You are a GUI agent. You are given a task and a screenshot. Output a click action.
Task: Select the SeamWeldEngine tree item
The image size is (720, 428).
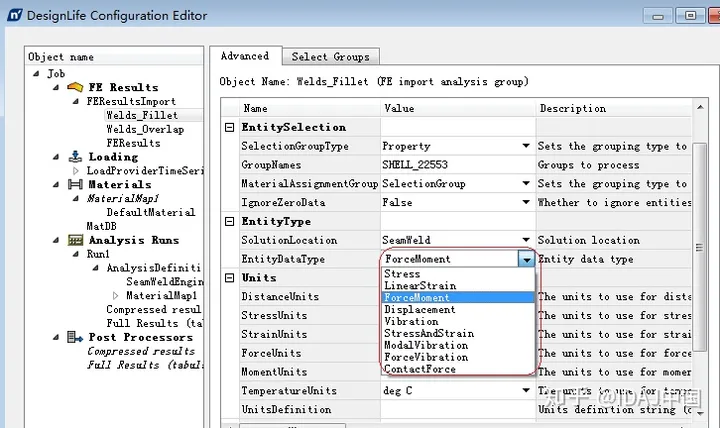[164, 282]
